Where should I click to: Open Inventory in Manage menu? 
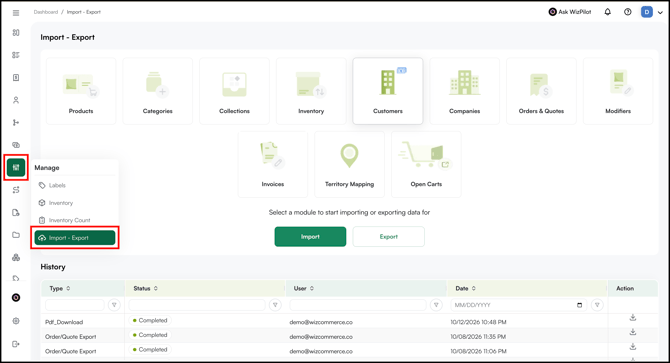[75, 203]
